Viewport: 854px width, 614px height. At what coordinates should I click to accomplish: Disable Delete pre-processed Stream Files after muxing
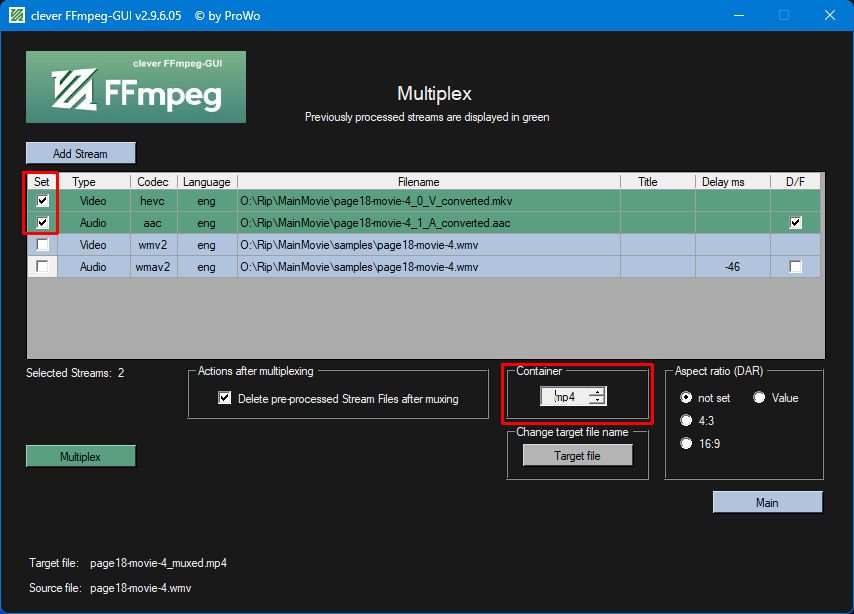tap(224, 398)
